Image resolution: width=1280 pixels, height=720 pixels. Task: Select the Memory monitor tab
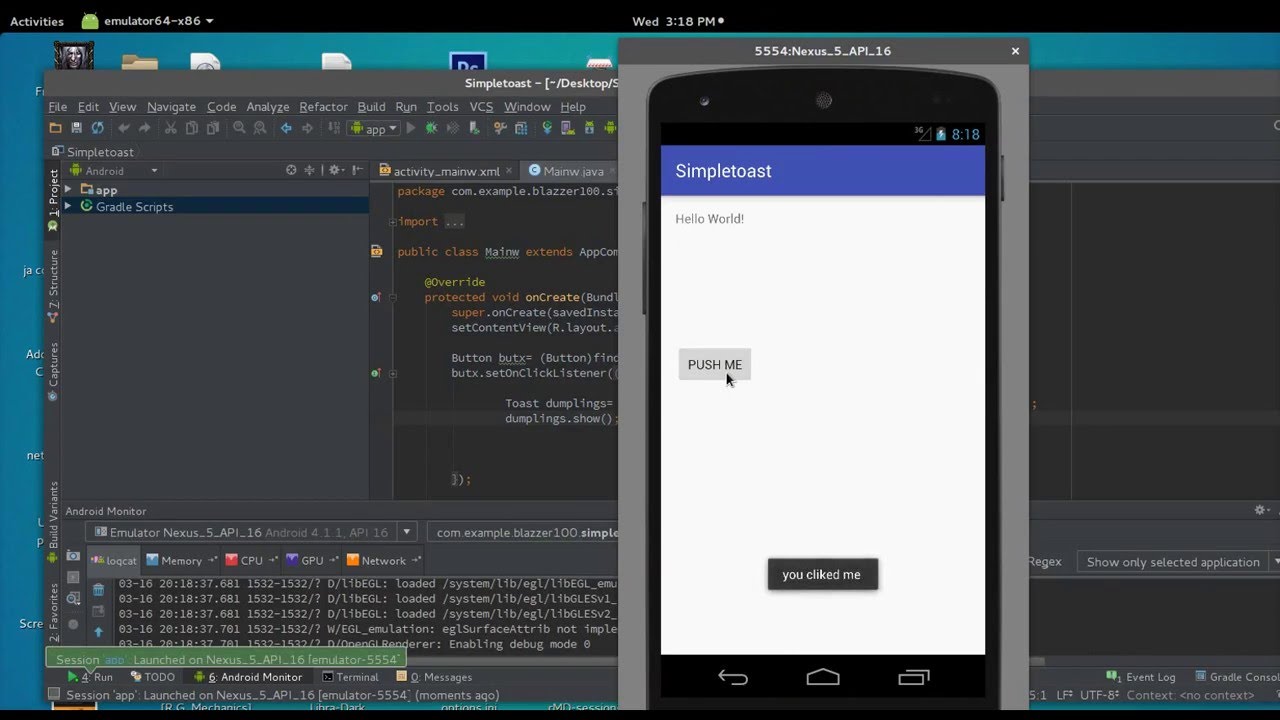point(180,560)
